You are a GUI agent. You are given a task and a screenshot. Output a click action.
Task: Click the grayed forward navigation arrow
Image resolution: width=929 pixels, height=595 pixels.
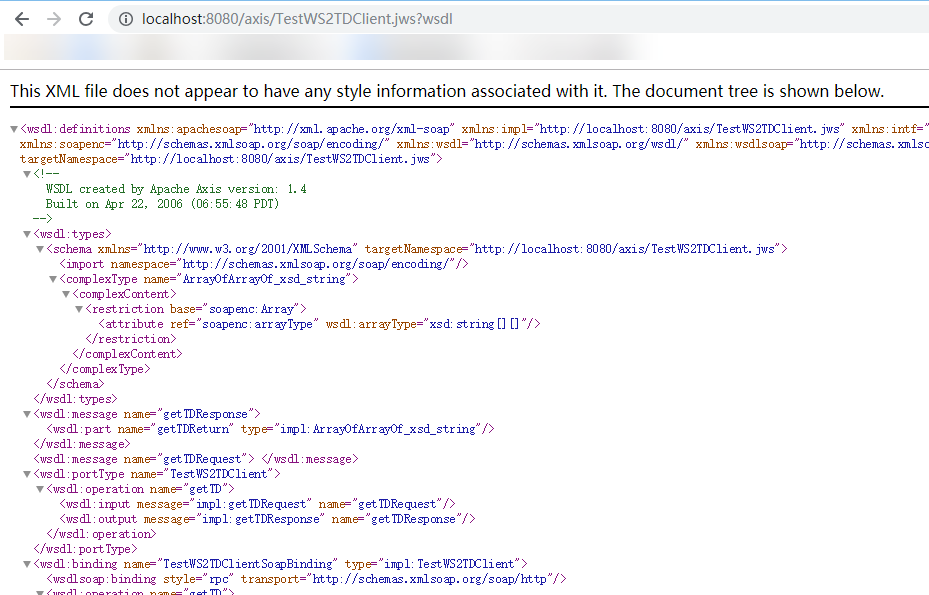click(56, 18)
